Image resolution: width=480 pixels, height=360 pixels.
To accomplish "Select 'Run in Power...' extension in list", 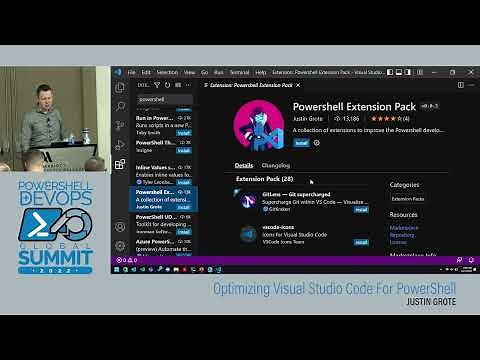I will tap(163, 125).
